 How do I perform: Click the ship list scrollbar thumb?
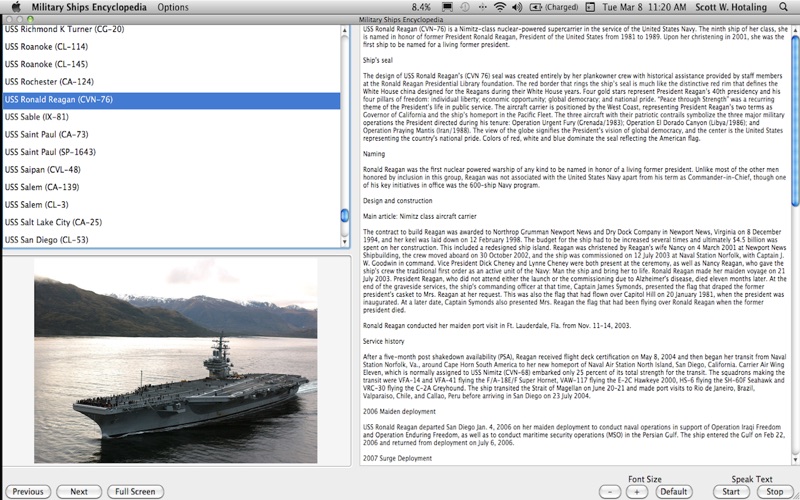pyautogui.click(x=344, y=215)
